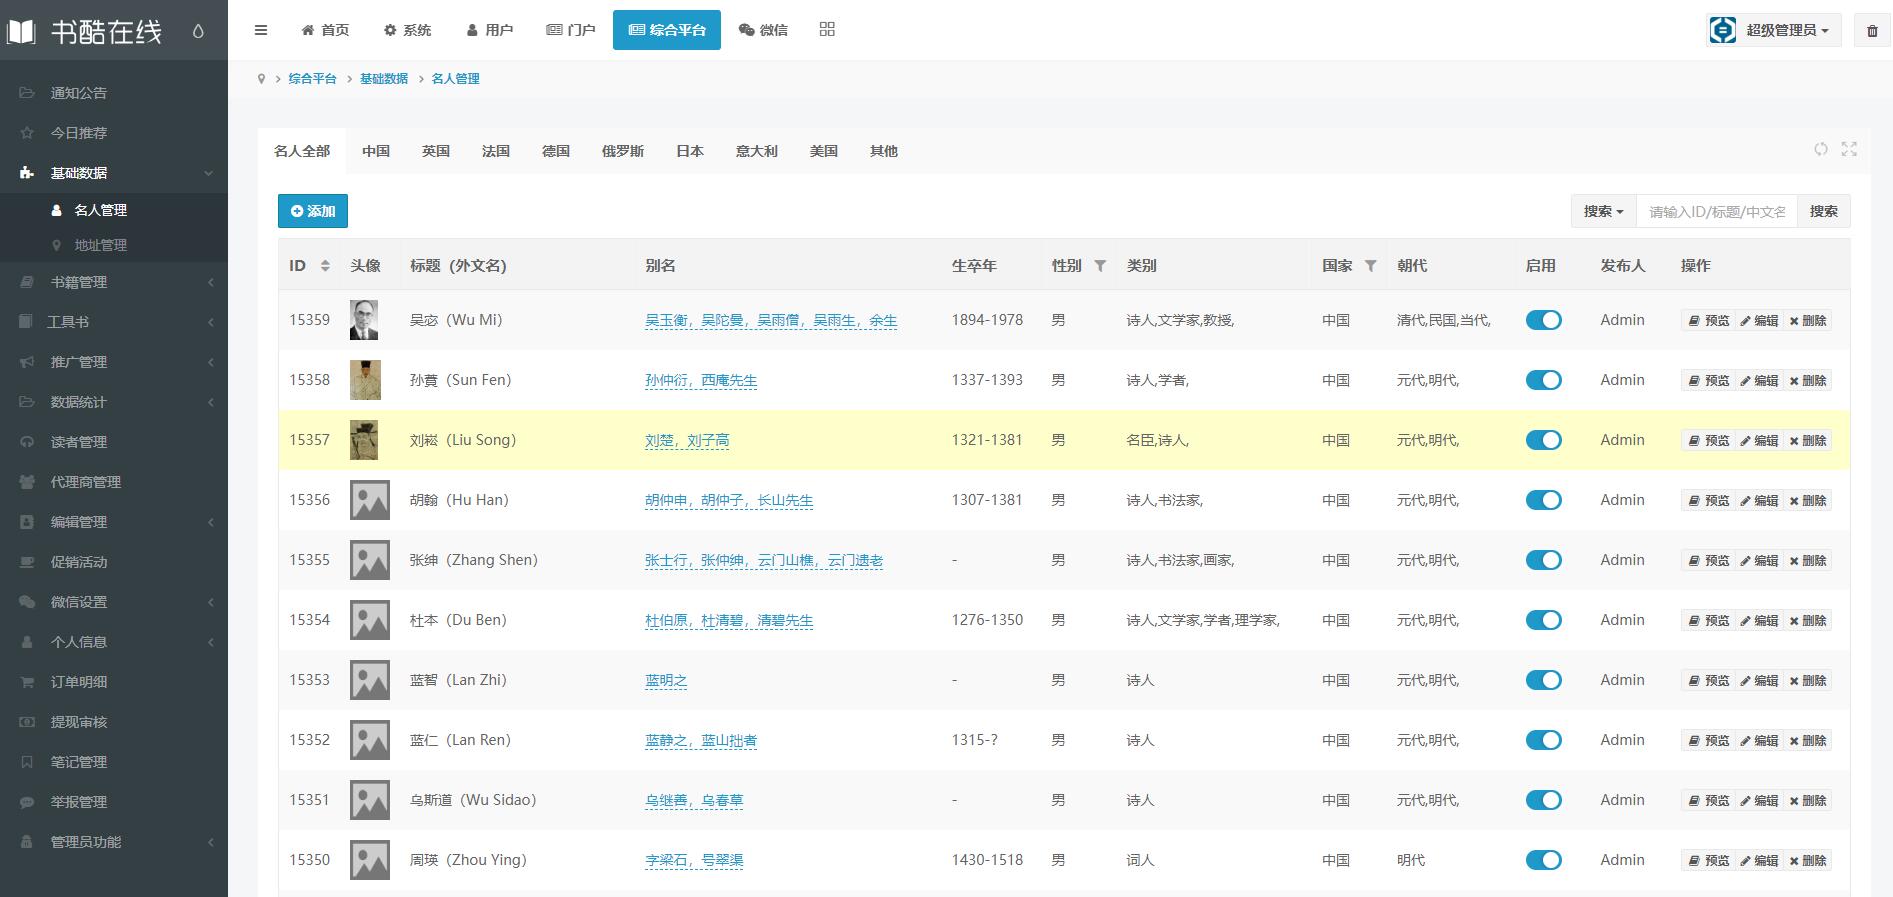Viewport: 1893px width, 897px height.
Task: Click the blue 添加 button
Action: (x=313, y=211)
